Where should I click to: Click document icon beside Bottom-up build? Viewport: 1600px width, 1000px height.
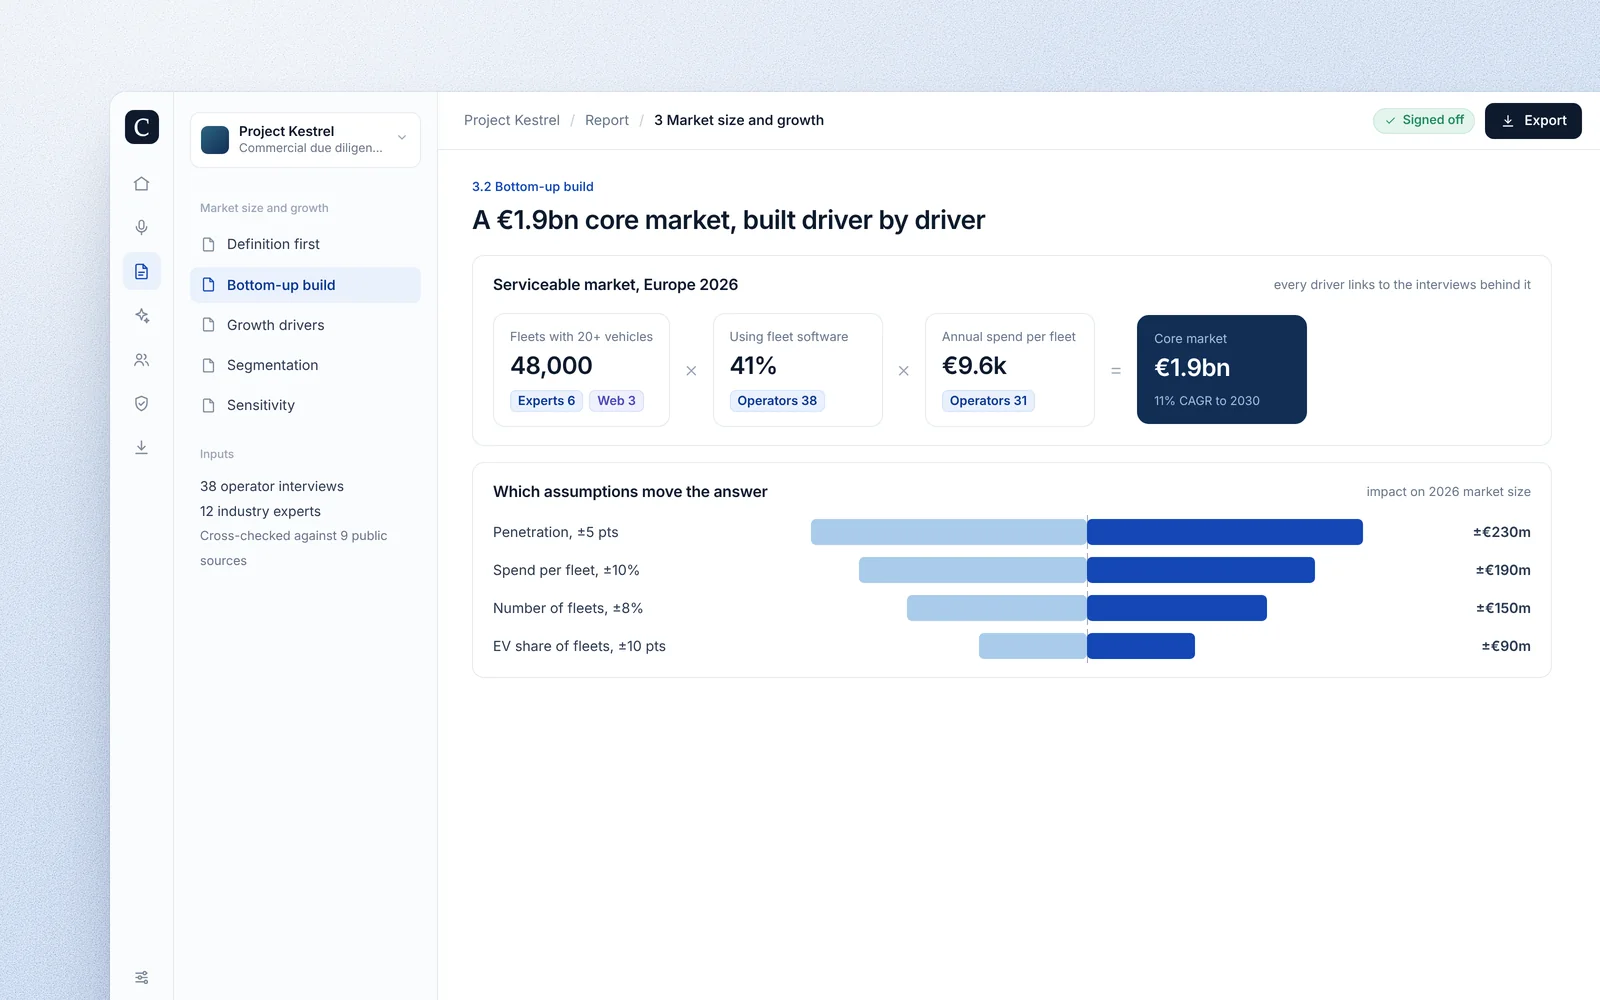pyautogui.click(x=209, y=285)
